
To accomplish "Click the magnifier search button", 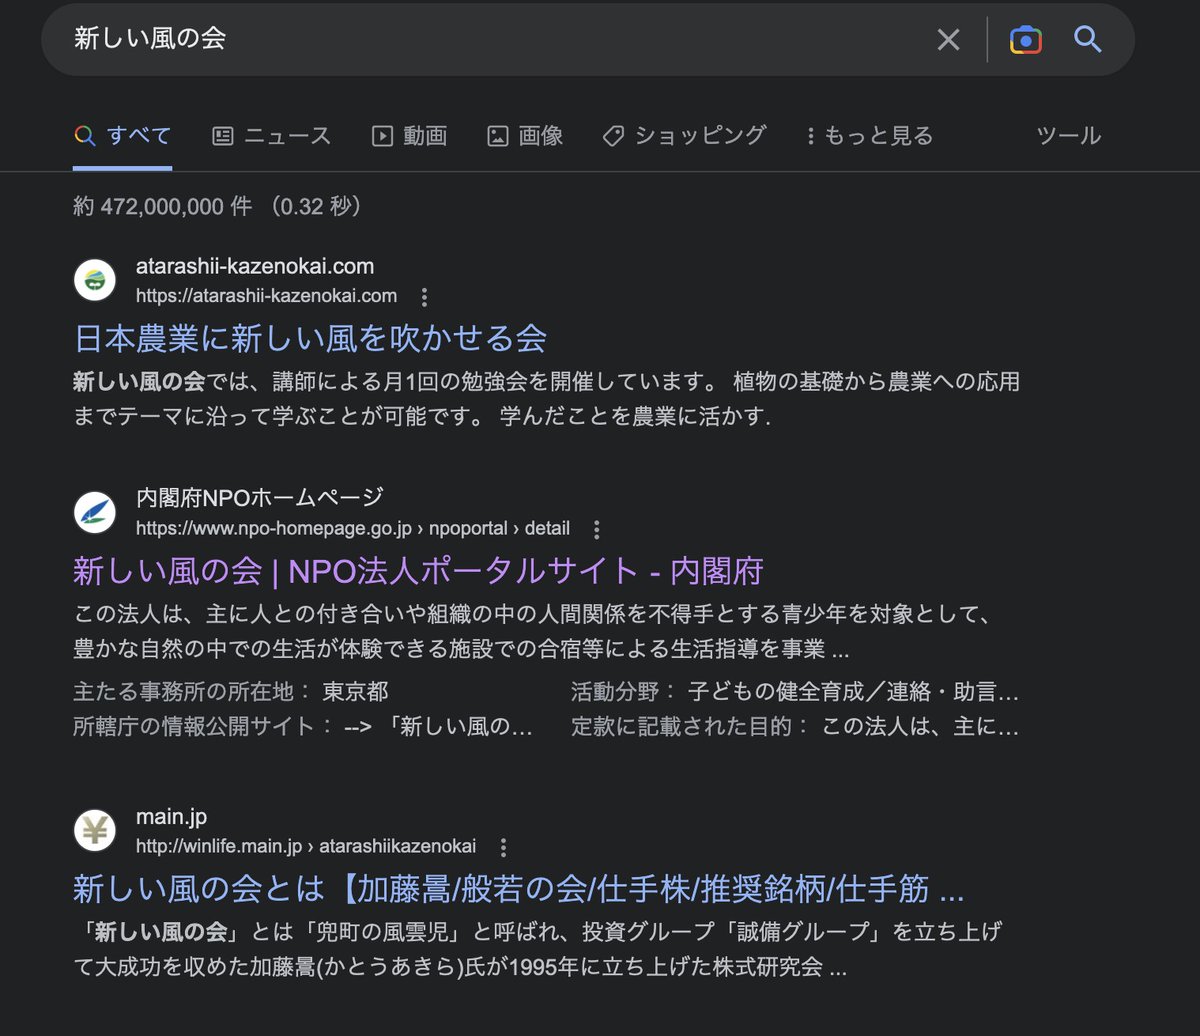I will point(1088,40).
